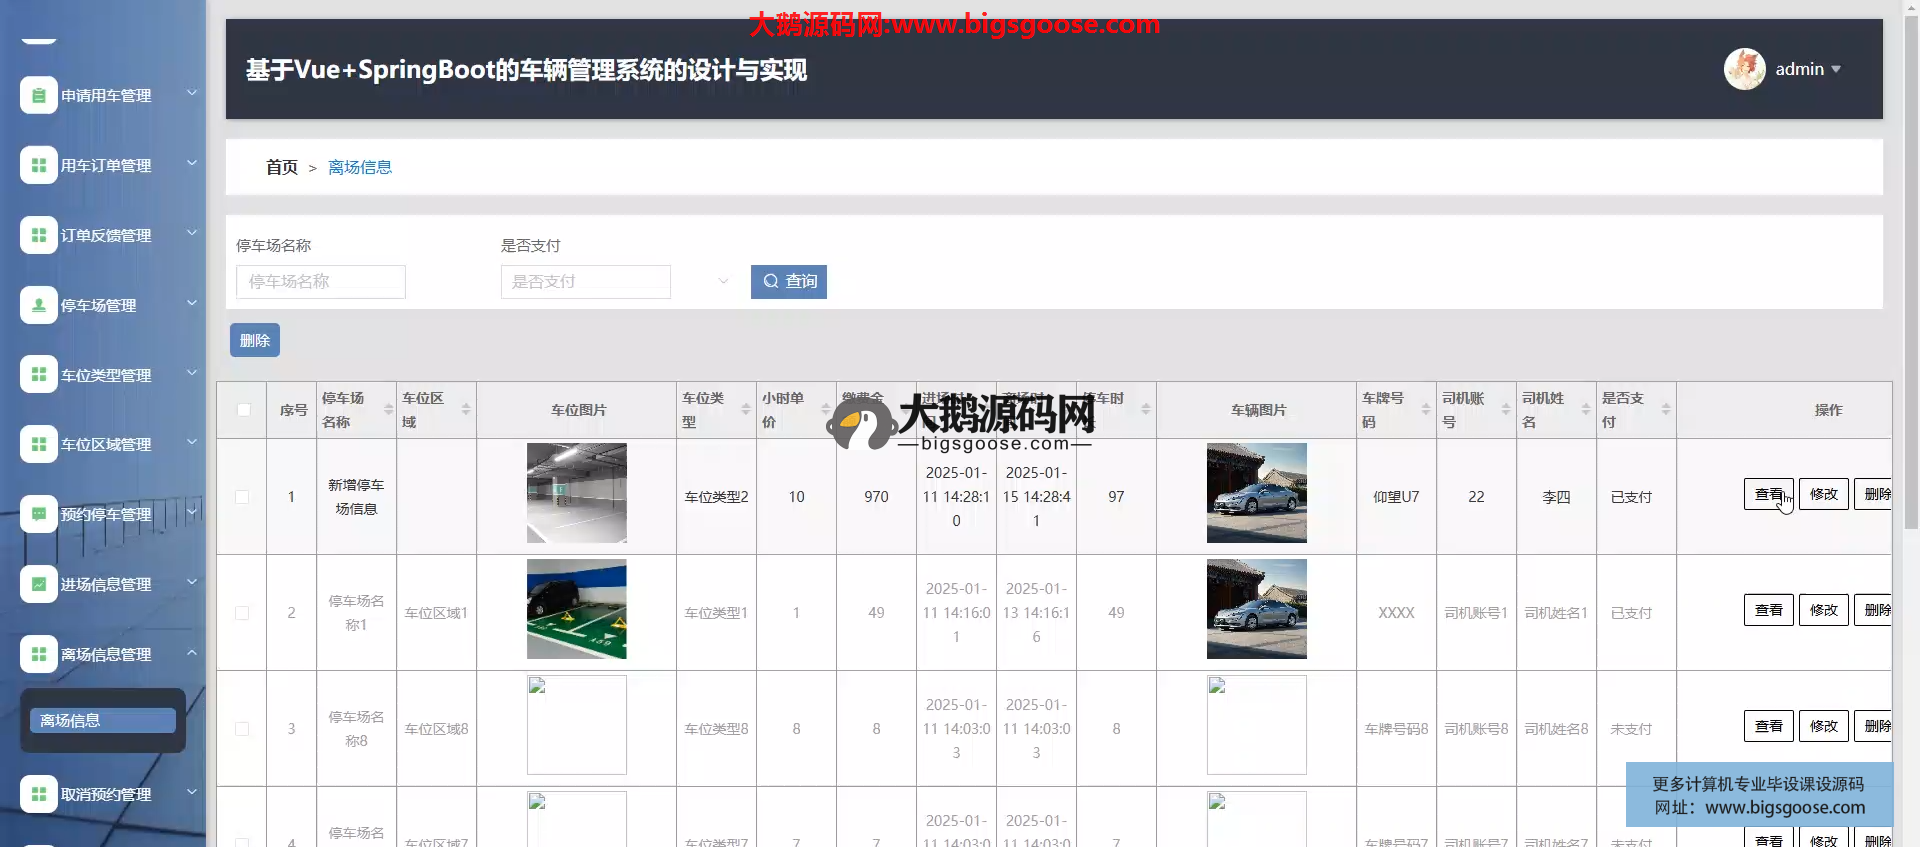1920x847 pixels.
Task: Click the 用车订单管理 grid icon
Action: tap(38, 166)
